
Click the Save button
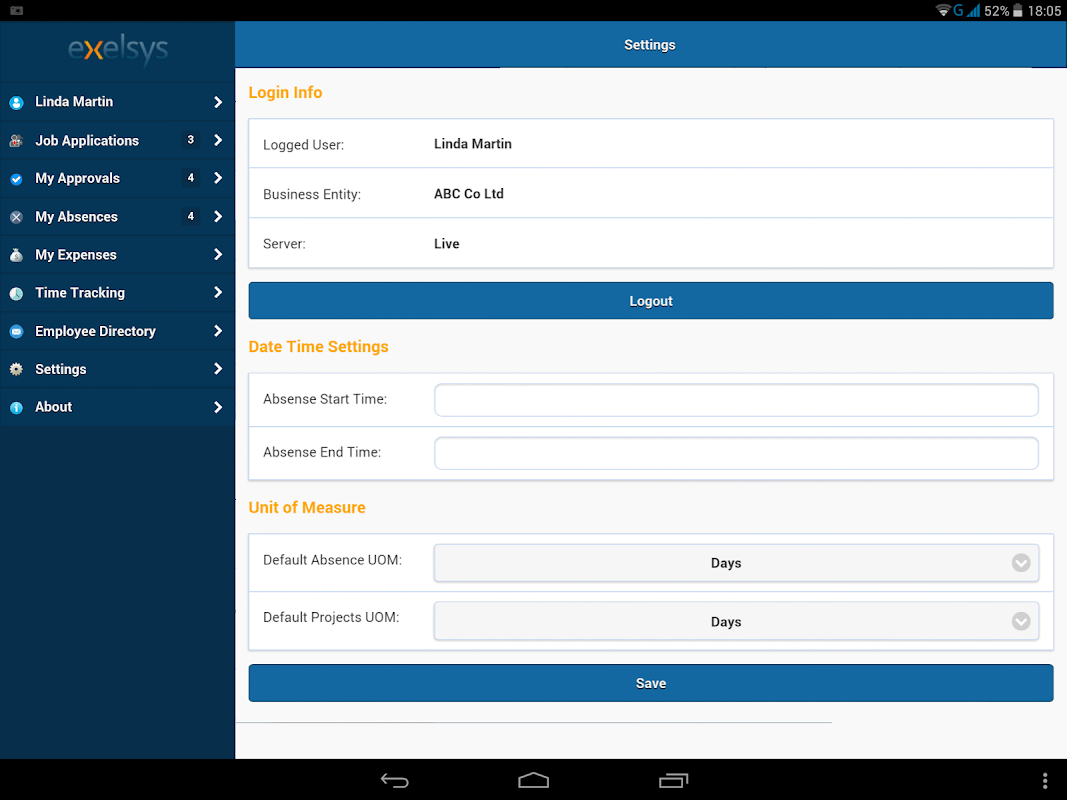tap(651, 683)
